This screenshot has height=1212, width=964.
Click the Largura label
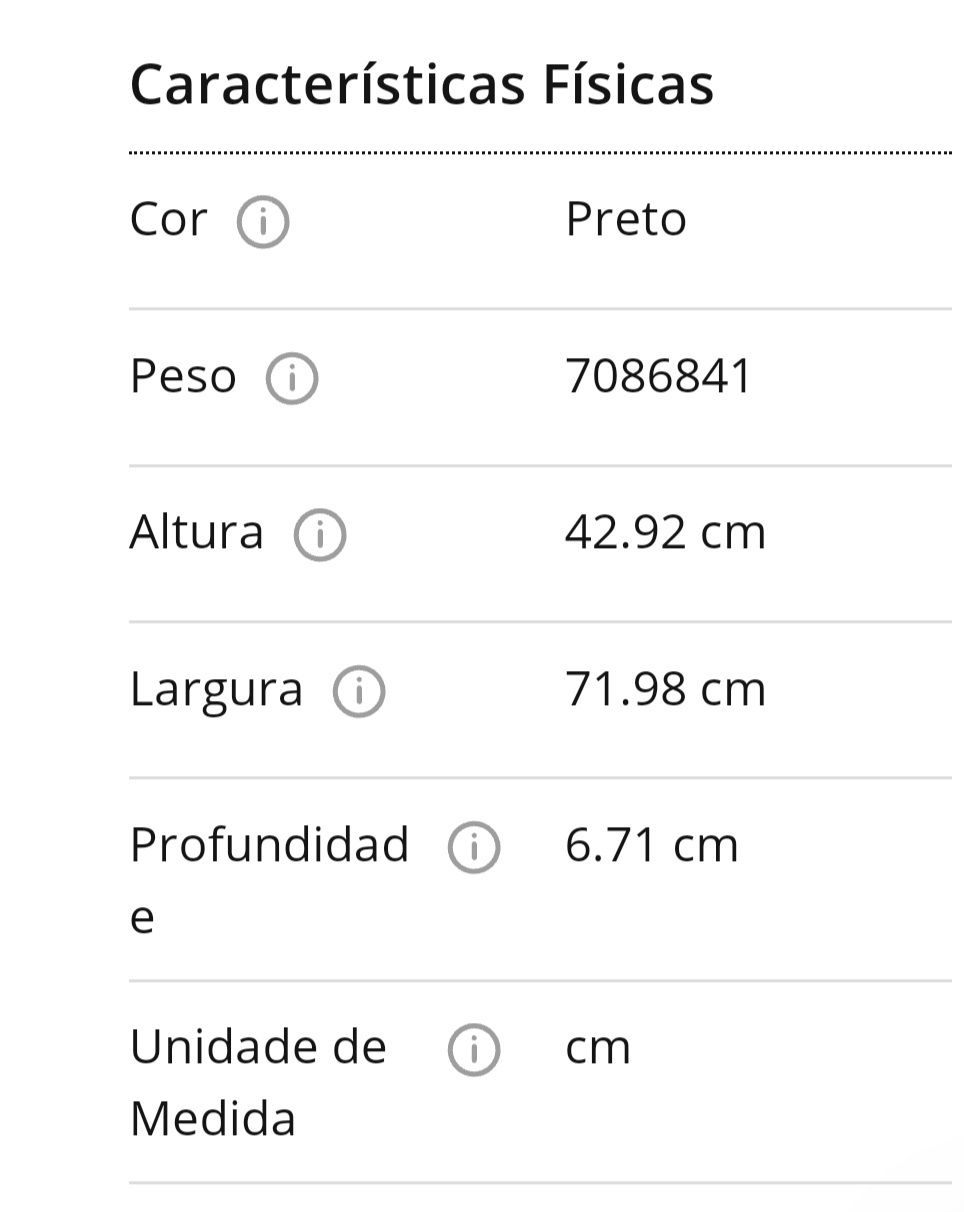coord(216,690)
